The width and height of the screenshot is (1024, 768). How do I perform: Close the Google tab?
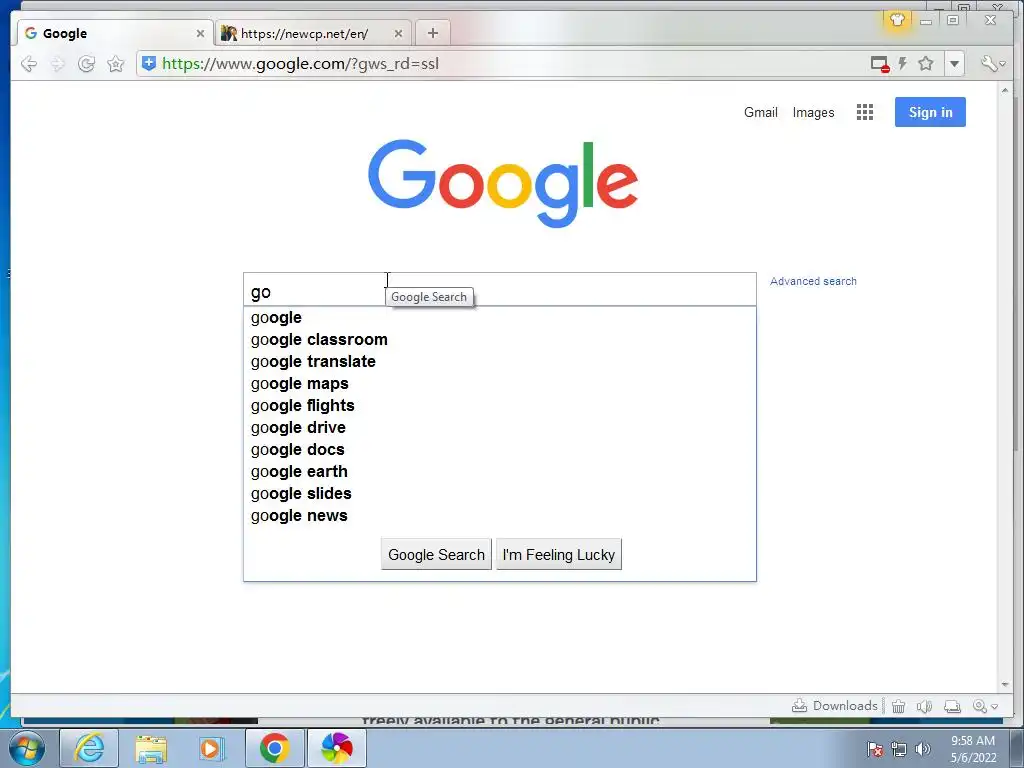pyautogui.click(x=200, y=33)
